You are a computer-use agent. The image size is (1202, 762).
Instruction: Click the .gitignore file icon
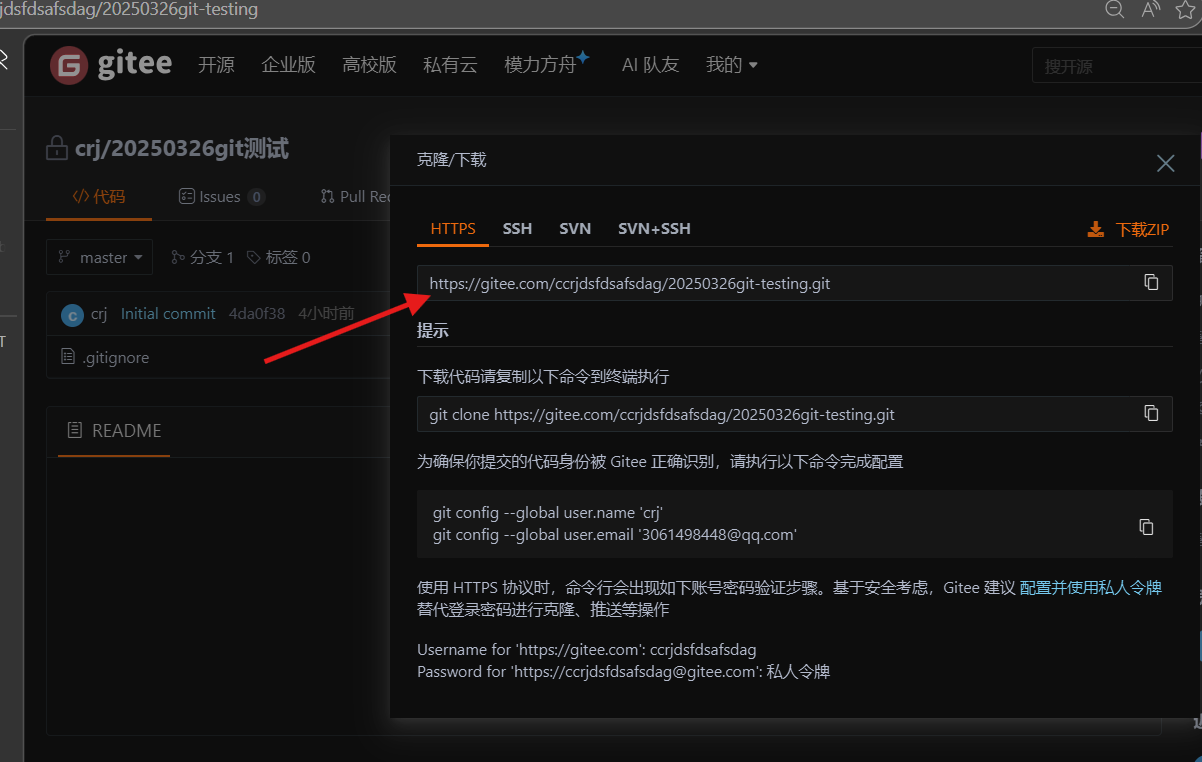68,357
